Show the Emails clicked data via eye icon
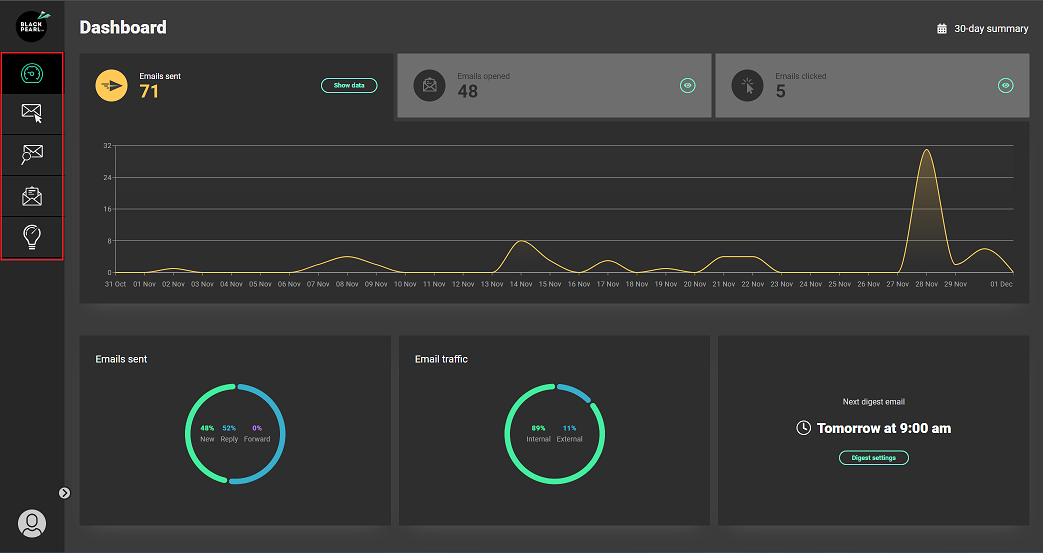The width and height of the screenshot is (1043, 553). click(1005, 86)
